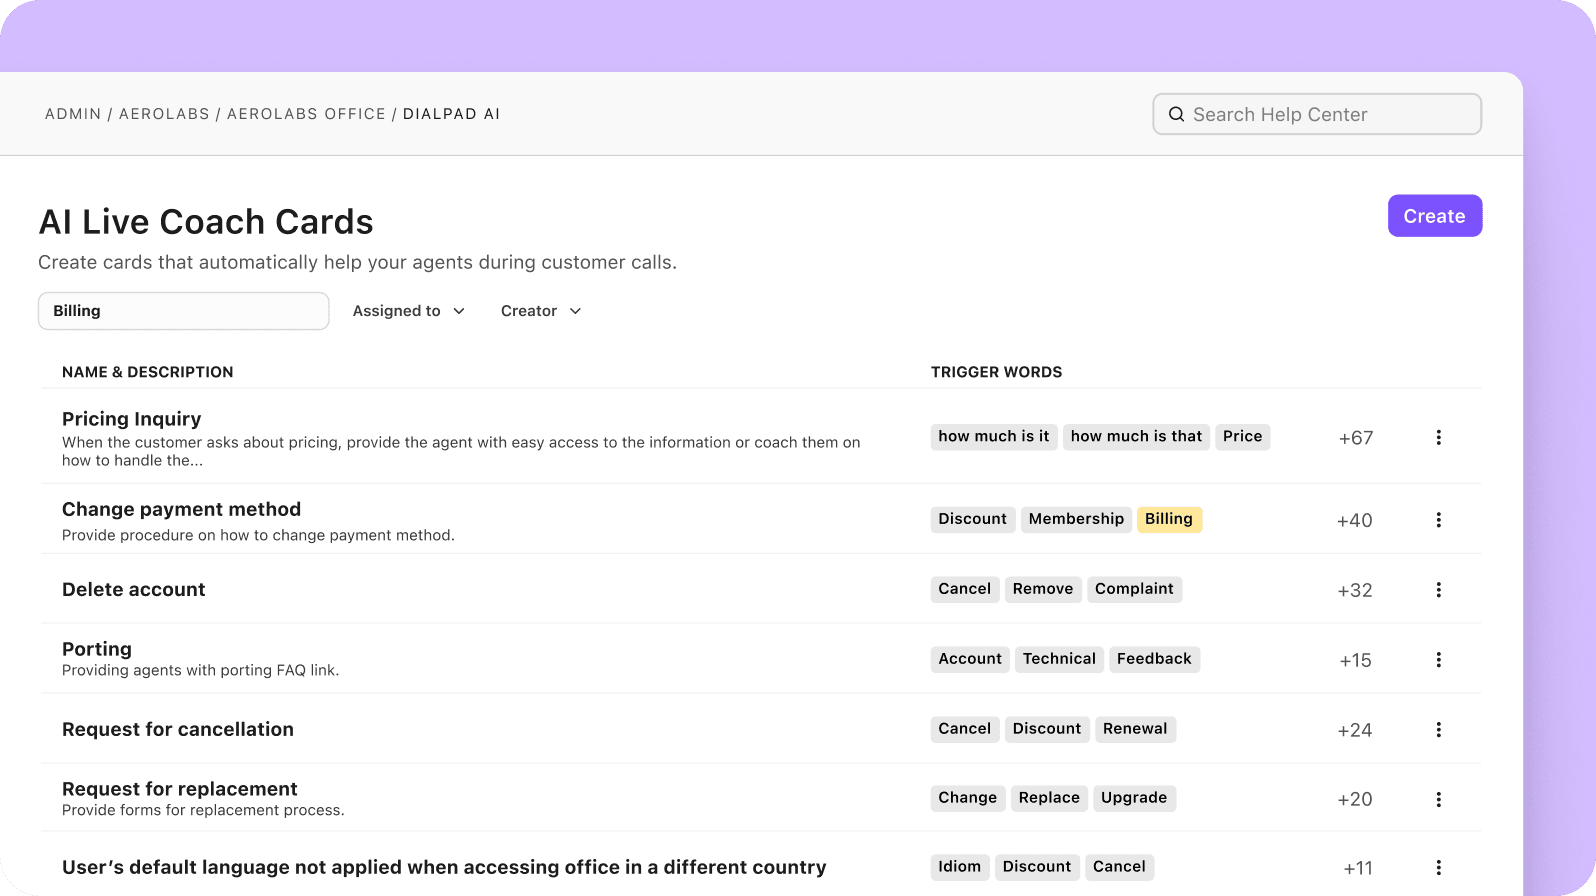Click the magnifier icon in Search Help Center
Image resolution: width=1596 pixels, height=896 pixels.
tap(1176, 114)
